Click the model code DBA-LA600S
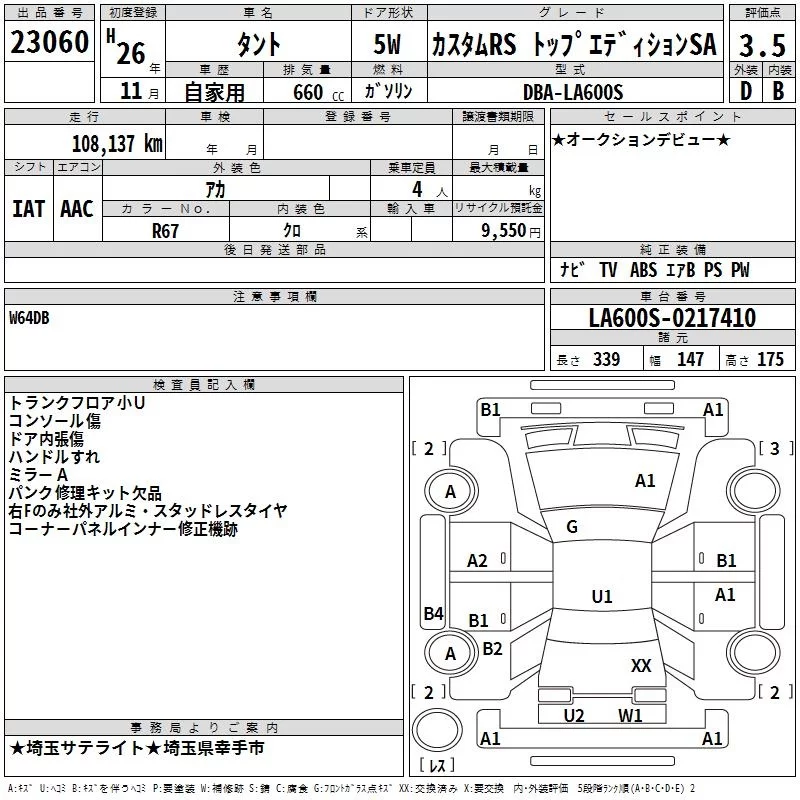Viewport: 800px width, 800px height. click(573, 92)
